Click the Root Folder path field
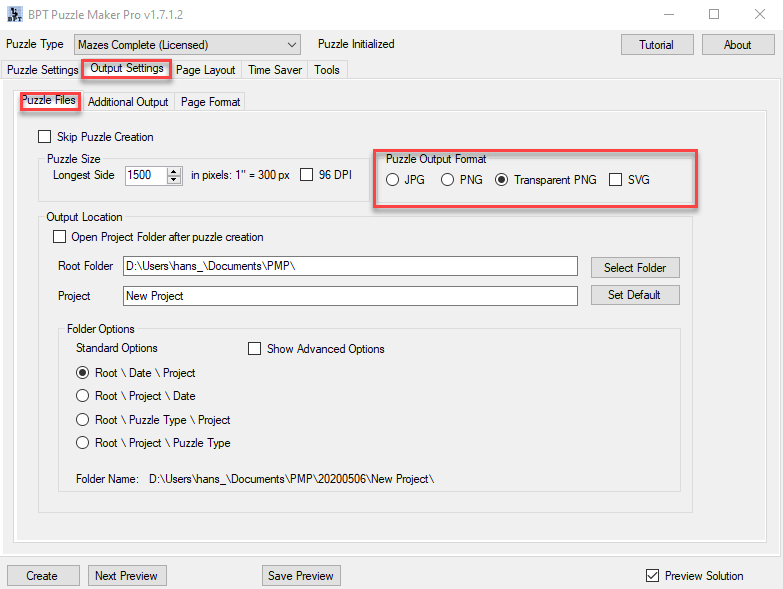The width and height of the screenshot is (783, 589). click(x=350, y=266)
